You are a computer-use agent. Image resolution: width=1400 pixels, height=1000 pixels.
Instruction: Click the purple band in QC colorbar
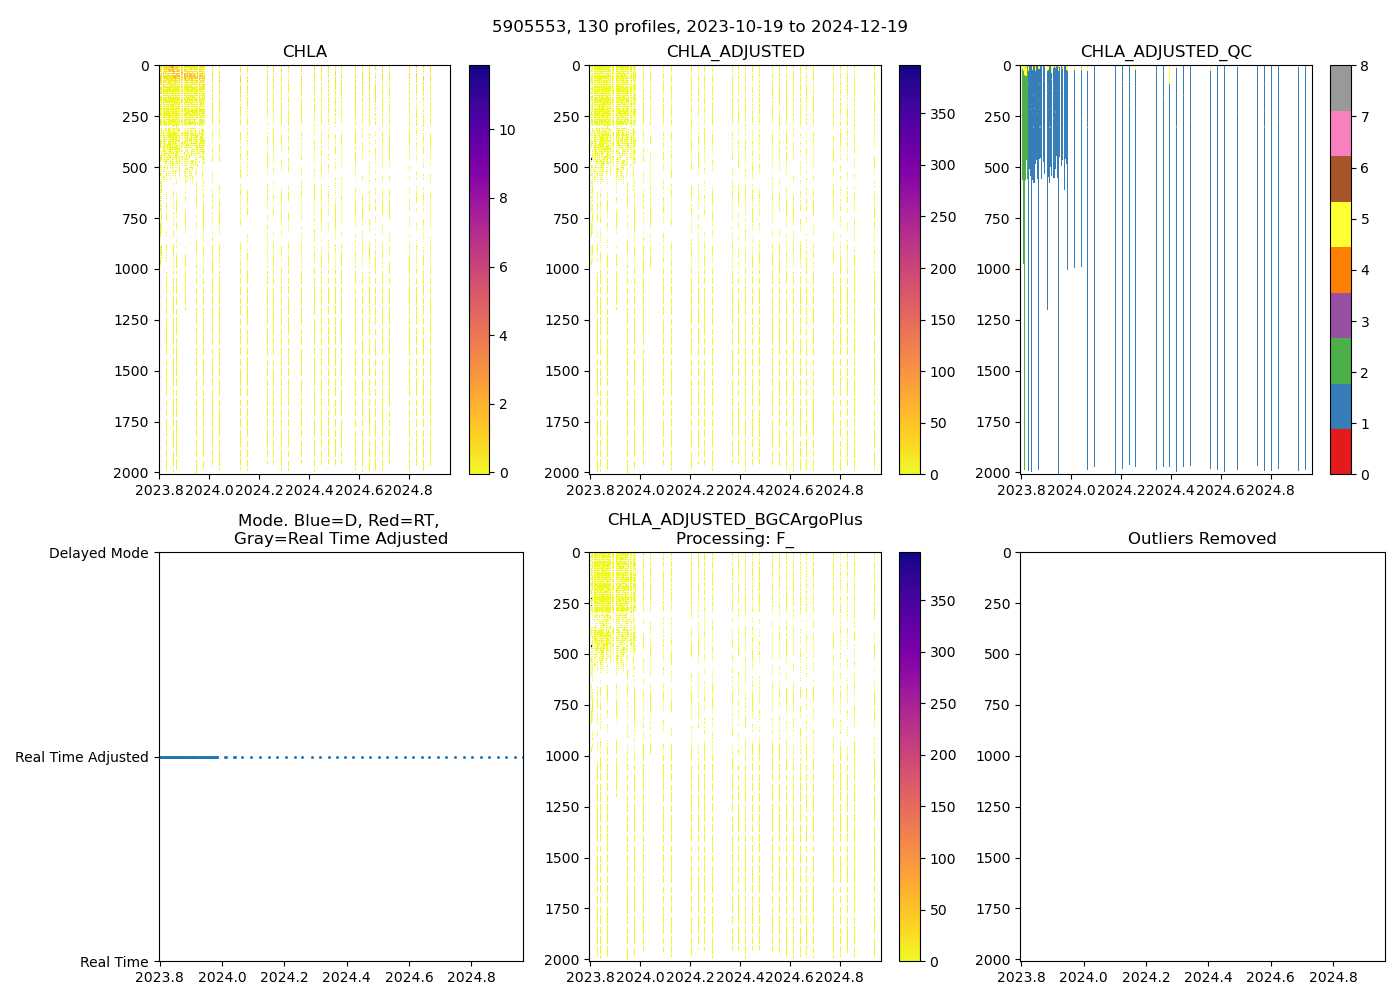pos(1340,315)
